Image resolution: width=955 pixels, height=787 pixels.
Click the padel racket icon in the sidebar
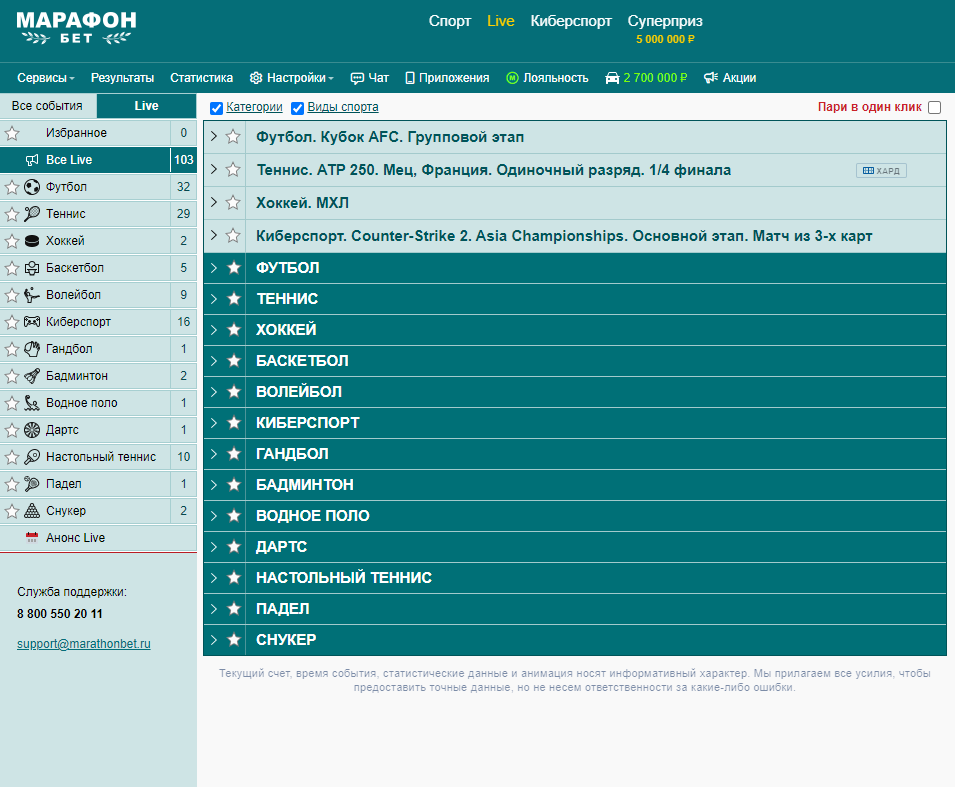(32, 484)
